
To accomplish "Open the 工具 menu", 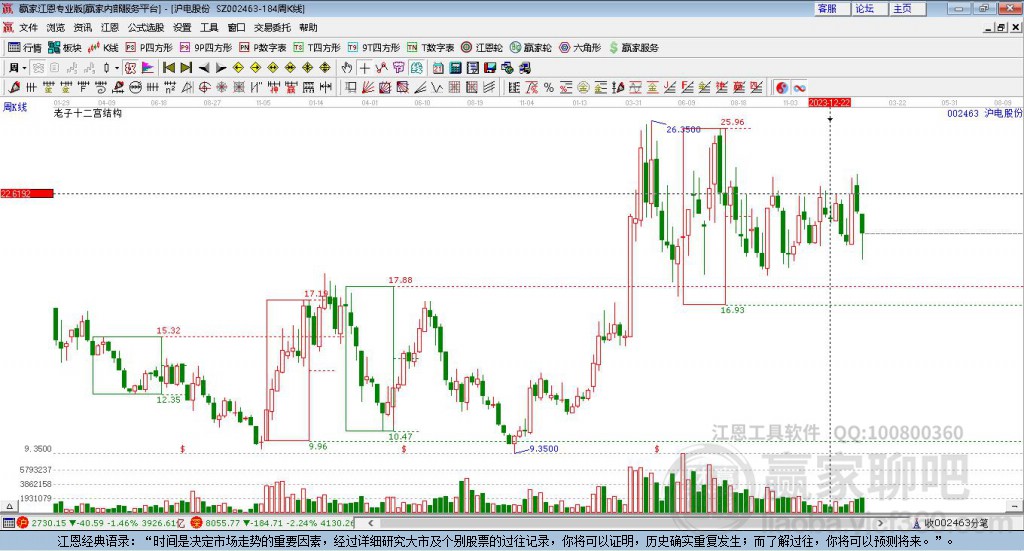I will pyautogui.click(x=209, y=27).
